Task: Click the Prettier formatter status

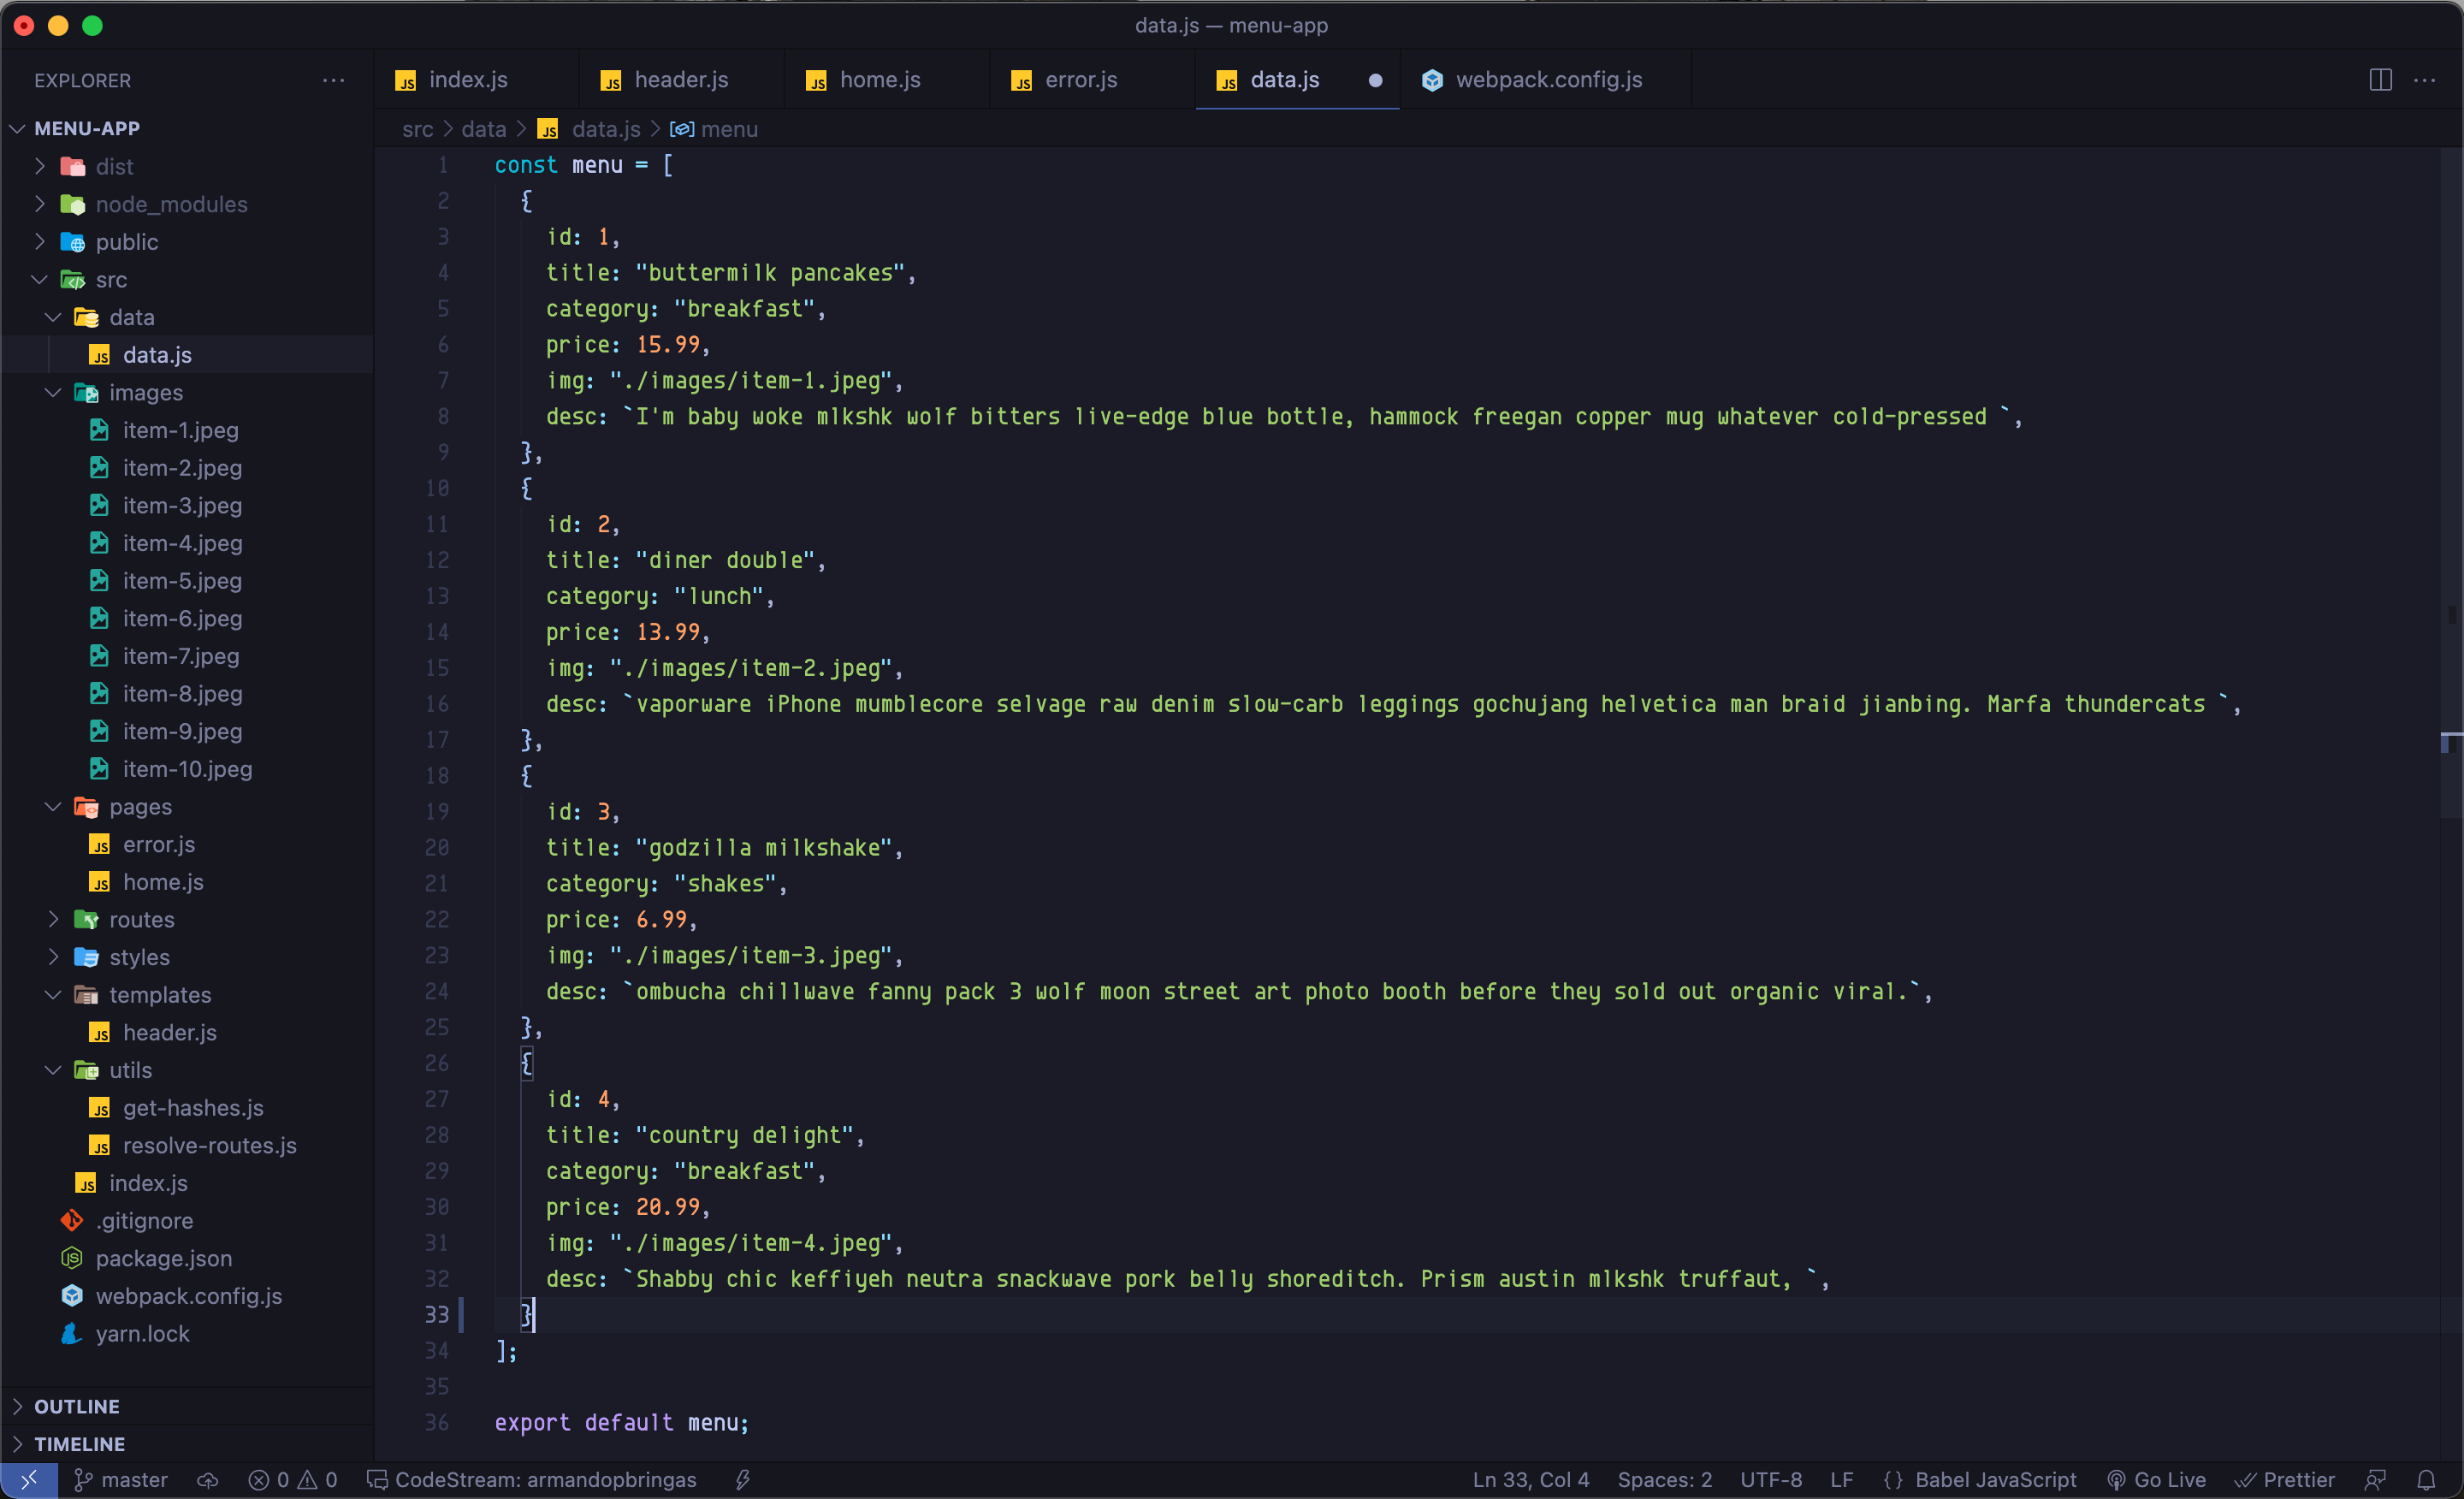Action: [2286, 1479]
